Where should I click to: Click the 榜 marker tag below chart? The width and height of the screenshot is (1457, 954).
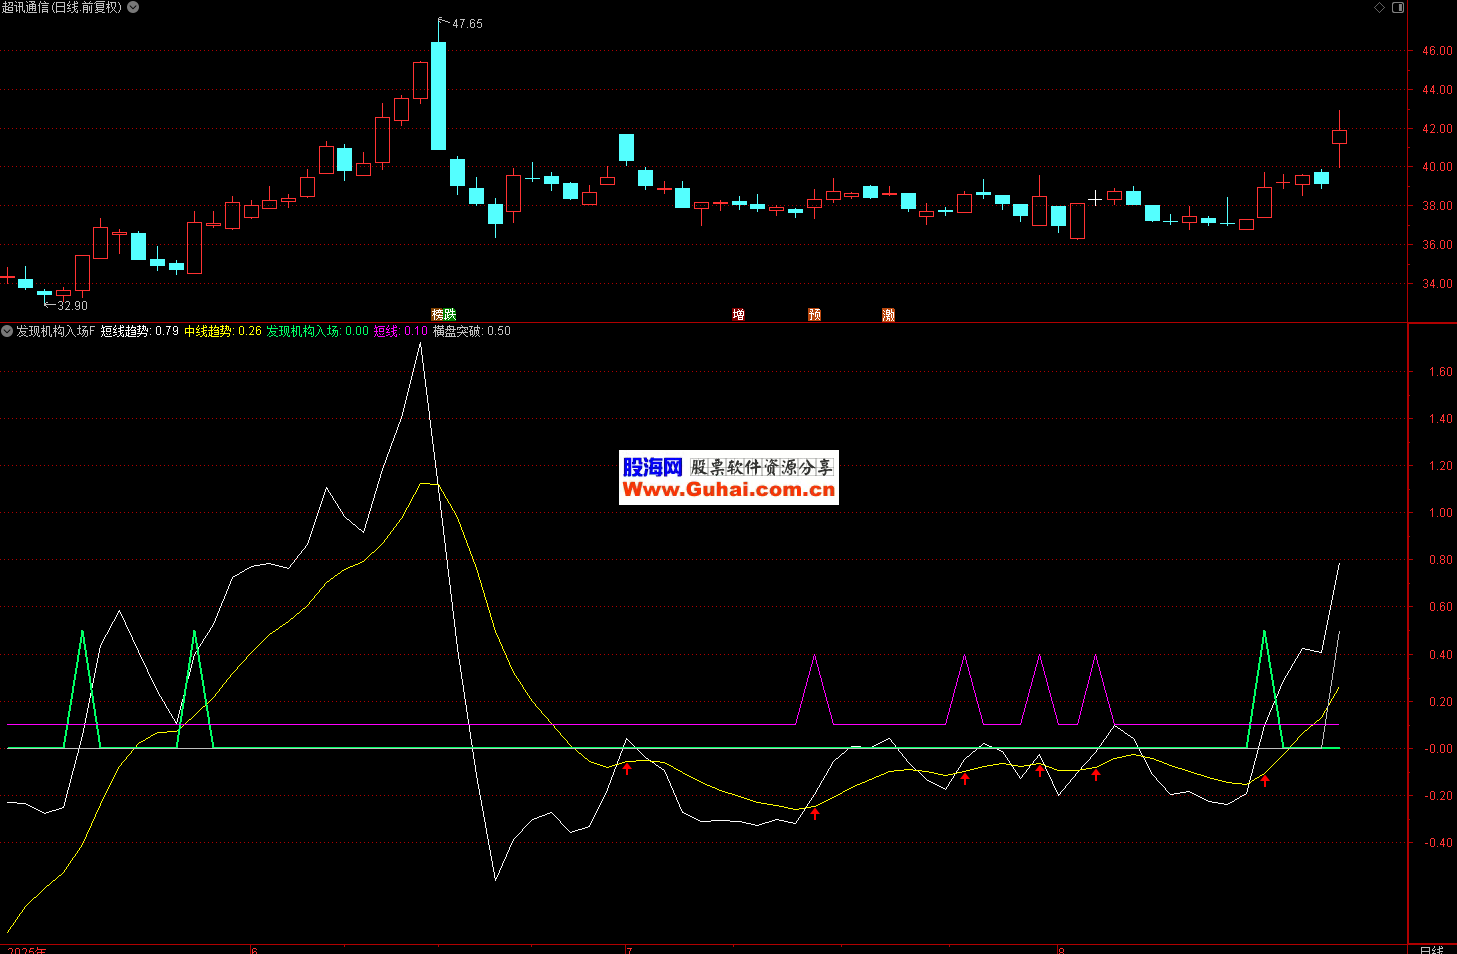(x=438, y=314)
